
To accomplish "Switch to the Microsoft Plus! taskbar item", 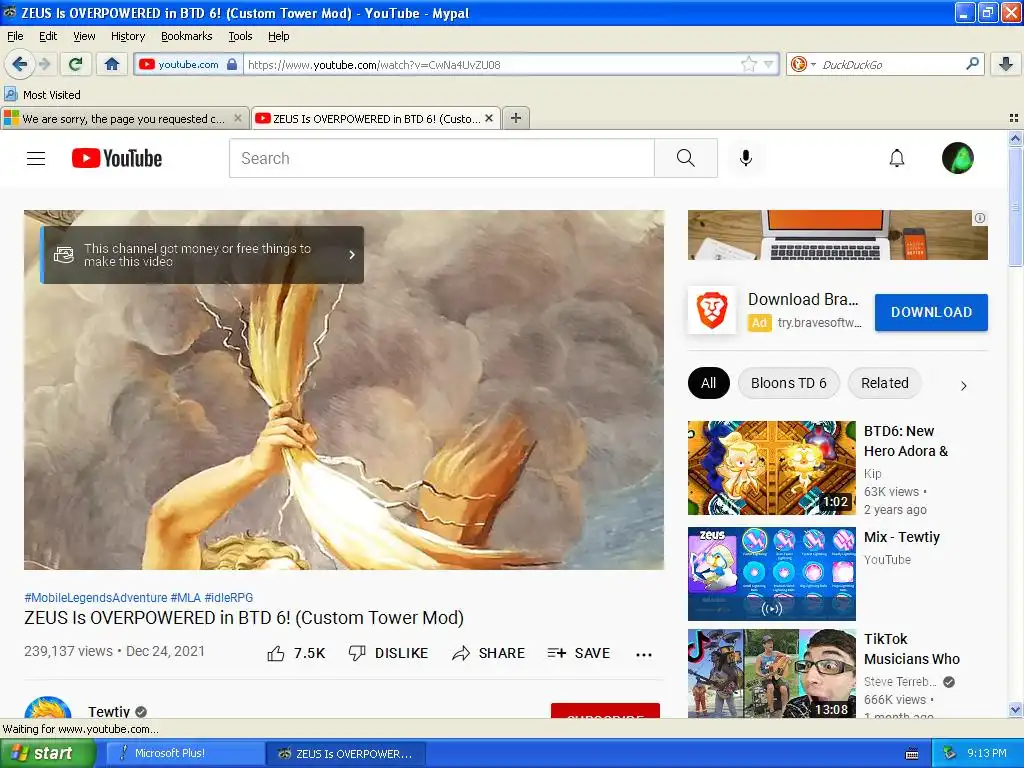I will 185,753.
